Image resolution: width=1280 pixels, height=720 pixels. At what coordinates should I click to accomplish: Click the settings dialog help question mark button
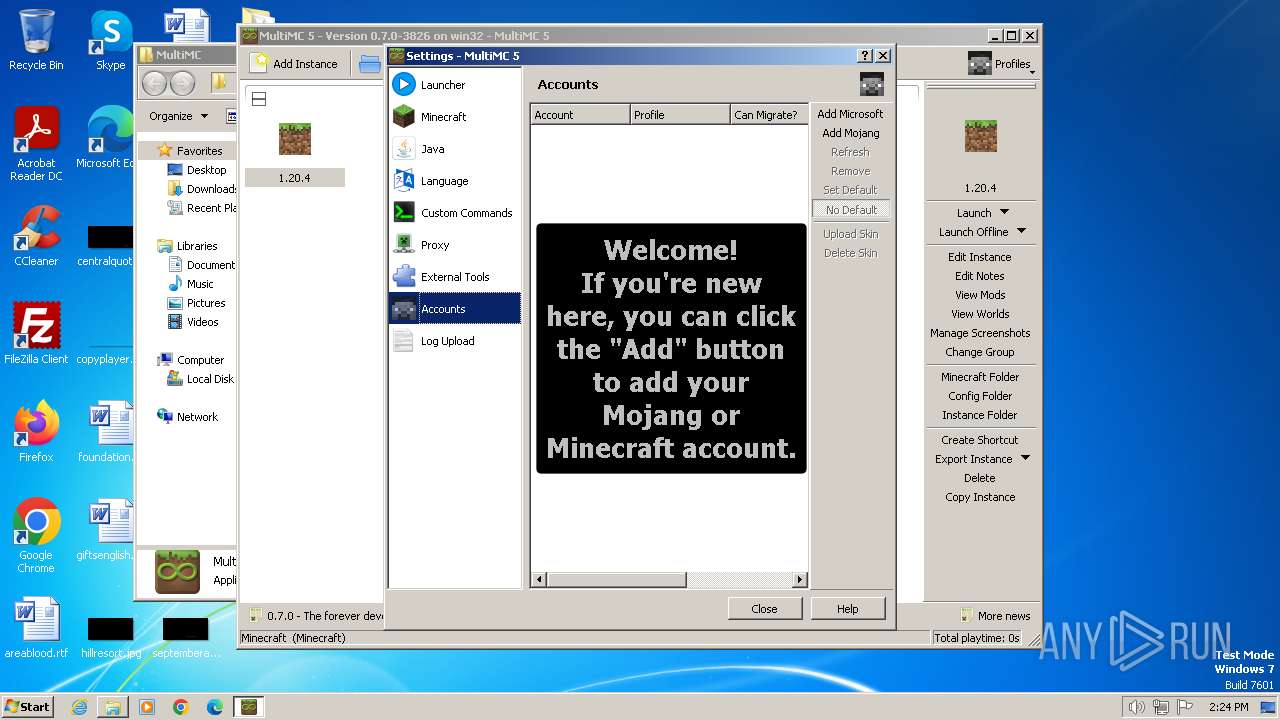pyautogui.click(x=866, y=56)
